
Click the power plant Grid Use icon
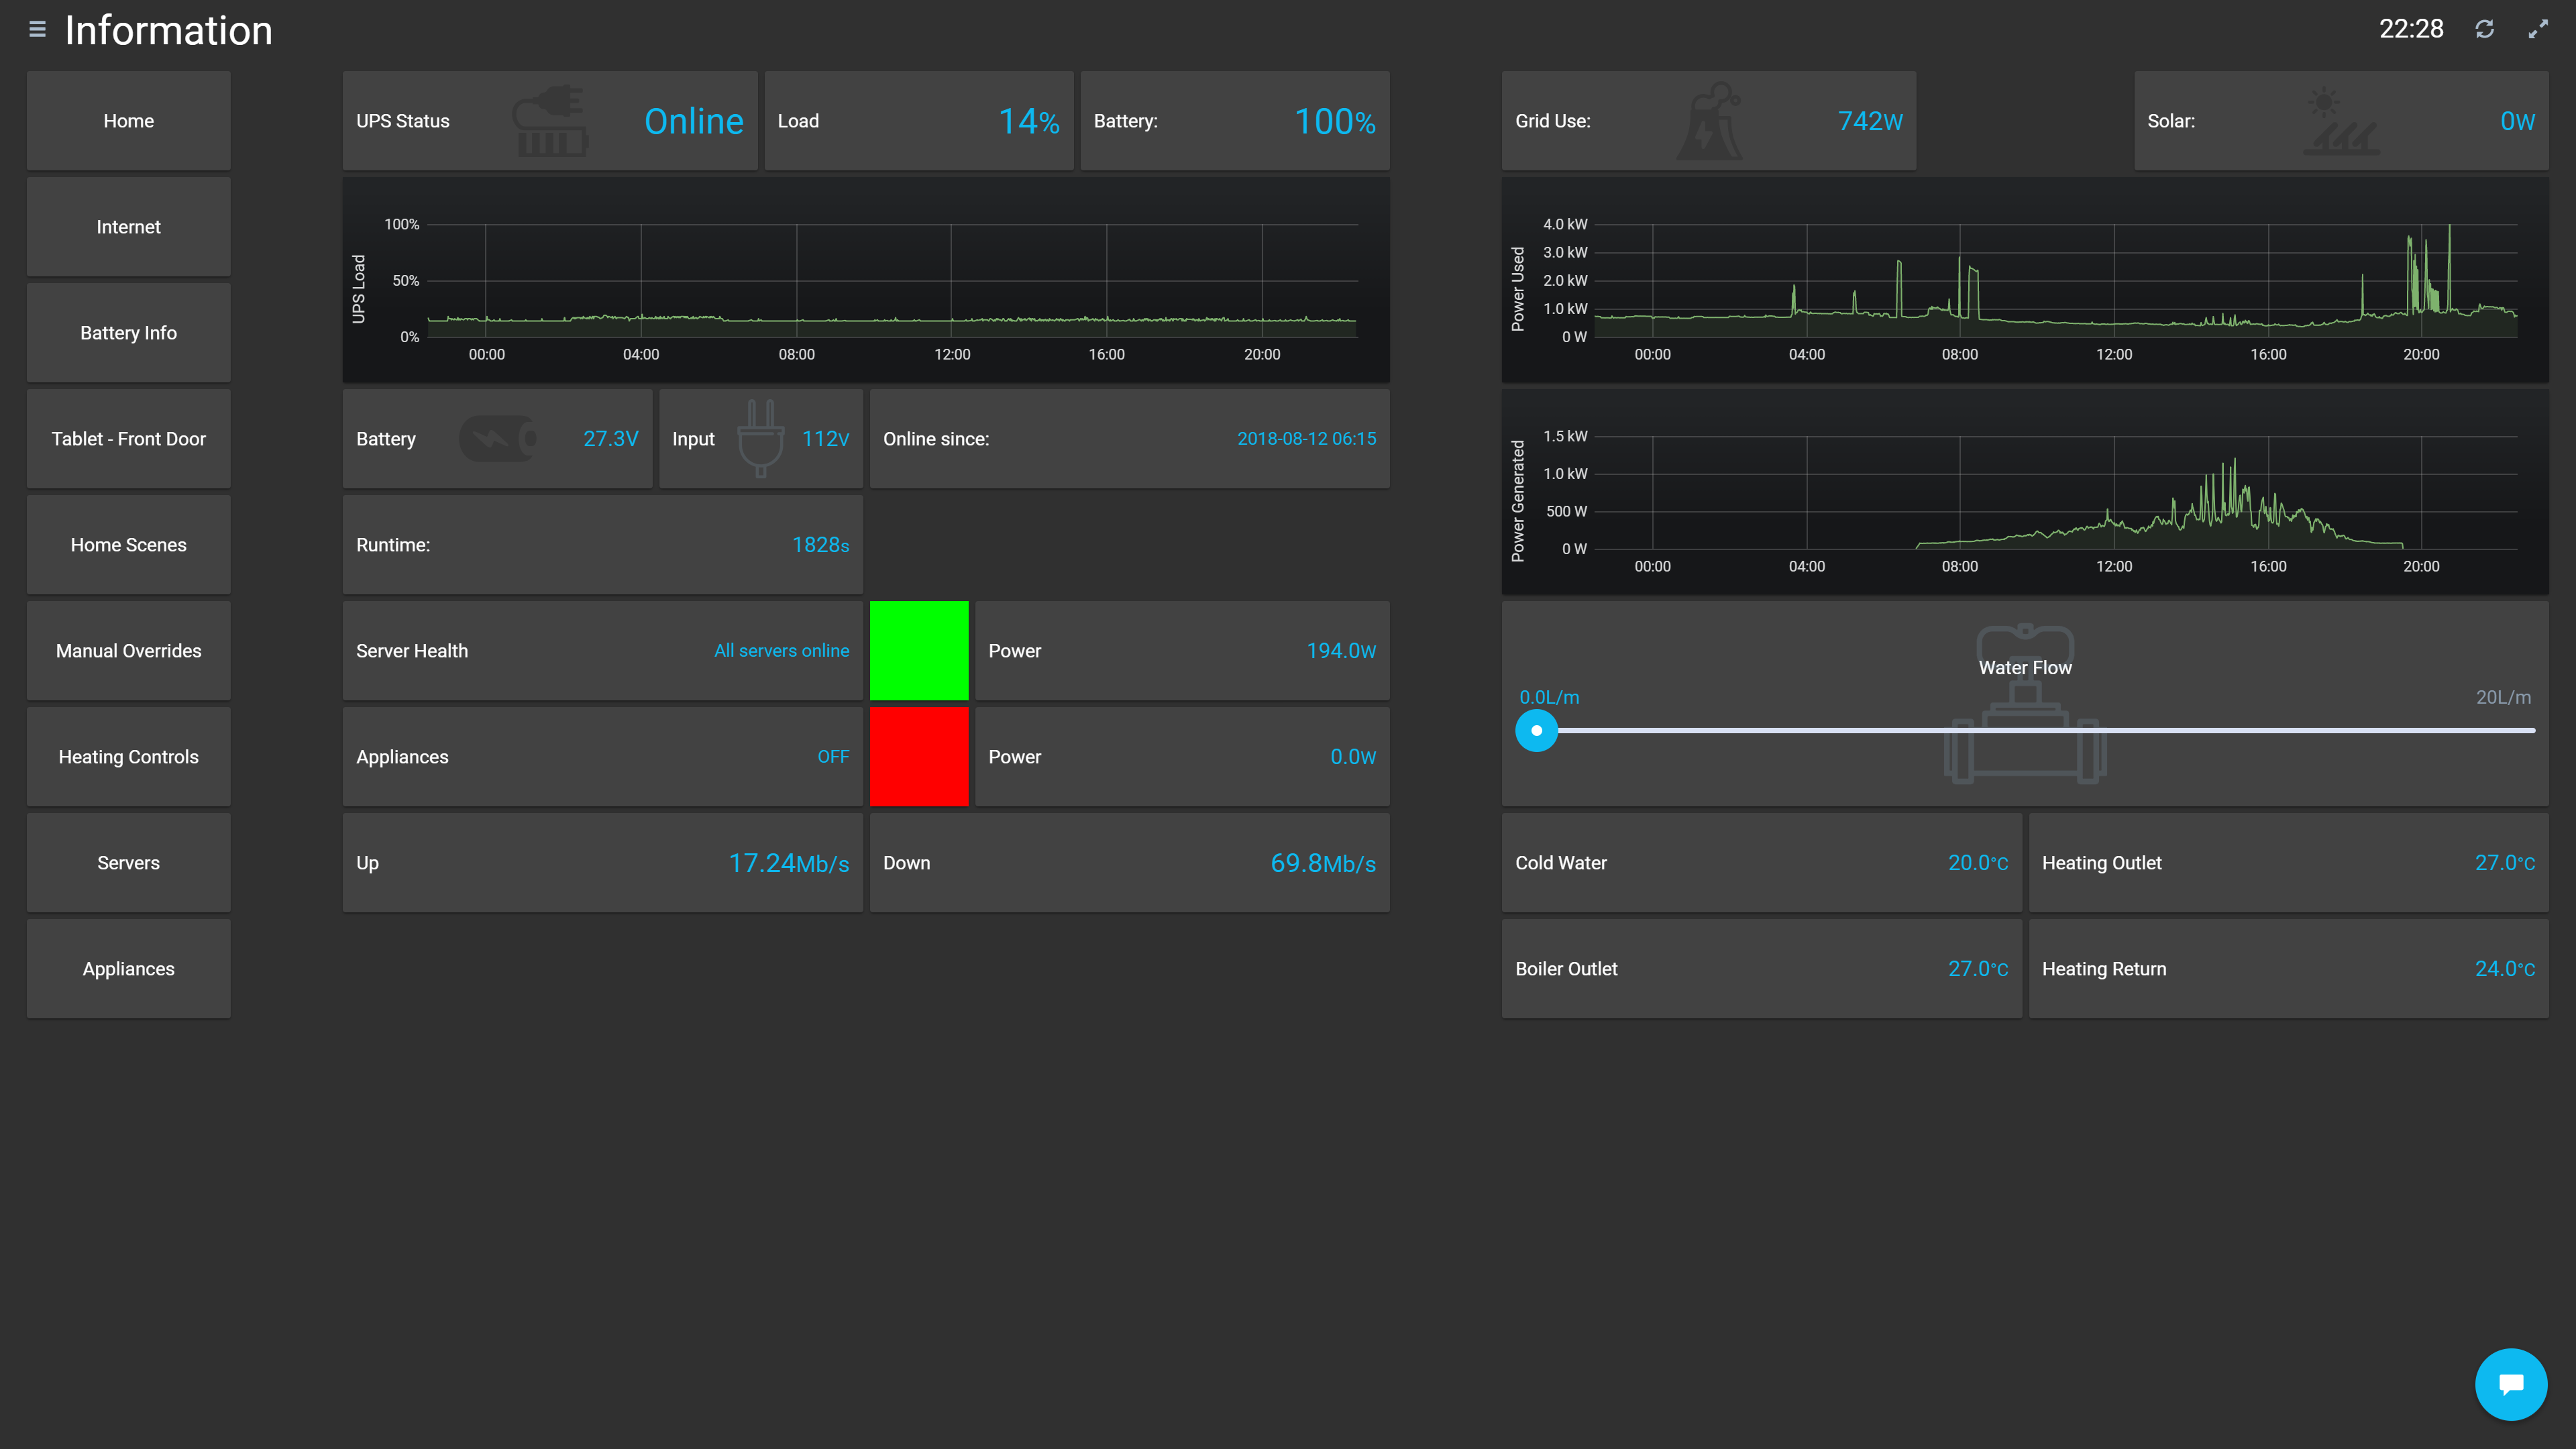(x=1710, y=121)
